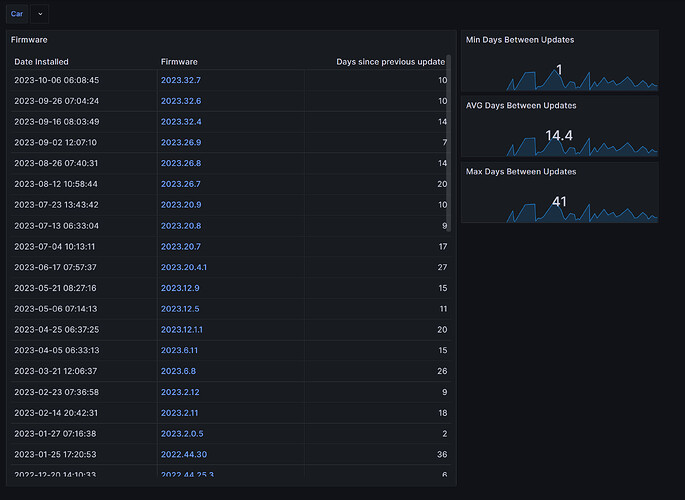Image resolution: width=685 pixels, height=500 pixels.
Task: Click days value 7 in 2023.26.9 row
Action: point(445,142)
